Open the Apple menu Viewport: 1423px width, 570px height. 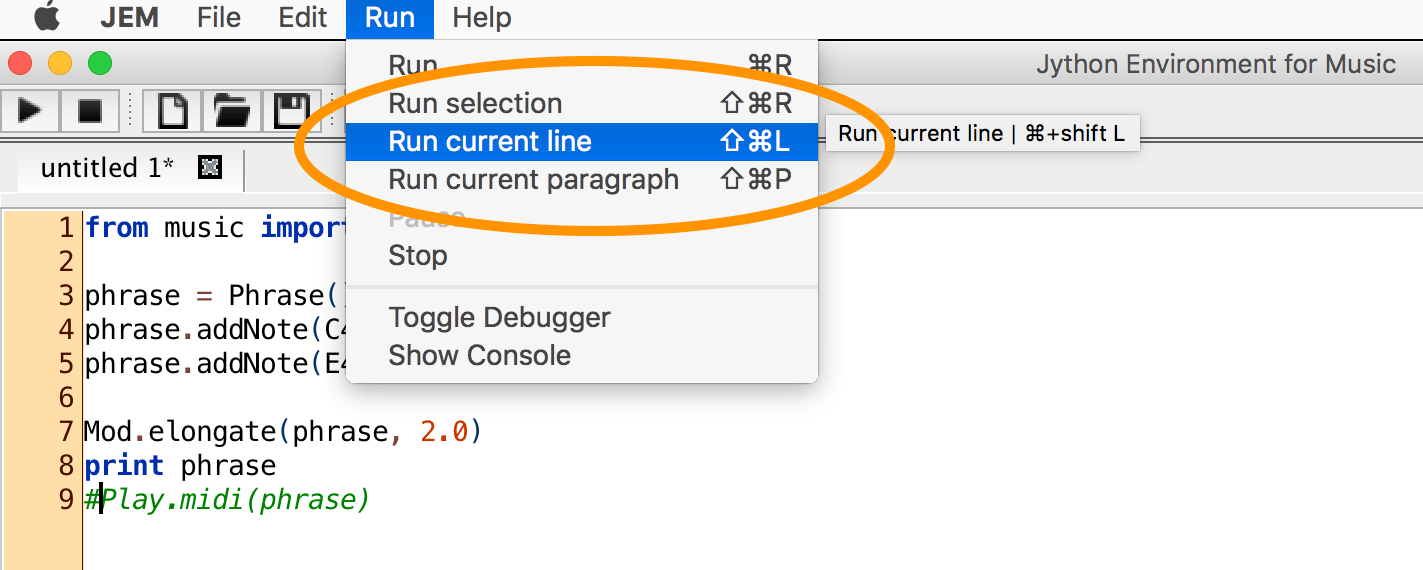click(47, 17)
